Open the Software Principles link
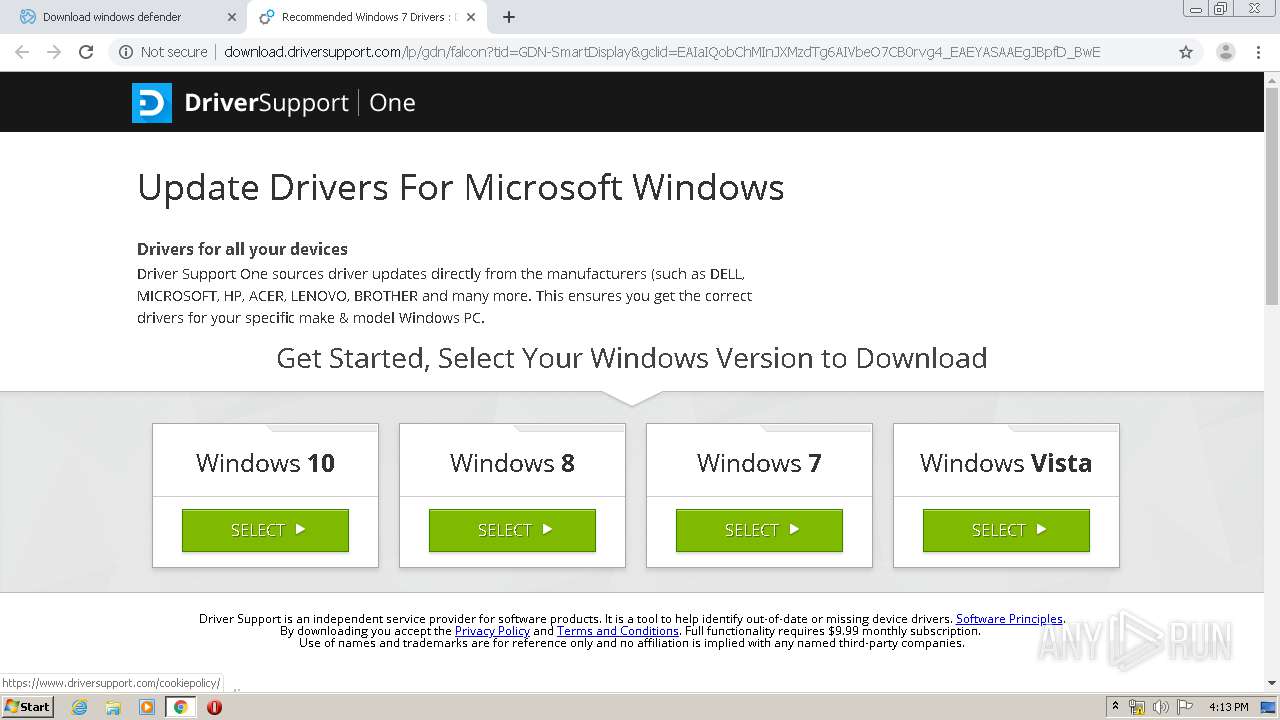Screen dimensions: 1280x720 1009,619
